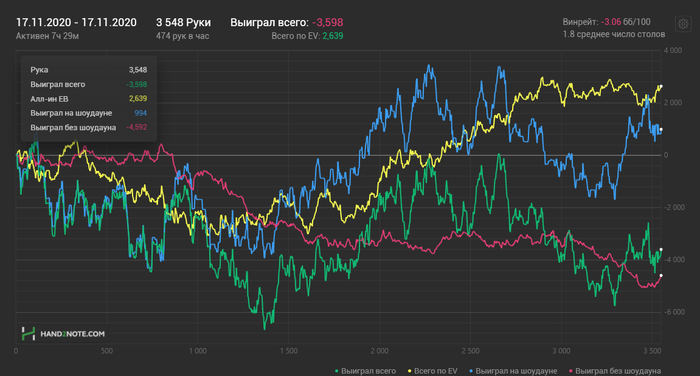The image size is (700, 376).
Task: Click x-axis label '2 000'
Action: (x=379, y=351)
